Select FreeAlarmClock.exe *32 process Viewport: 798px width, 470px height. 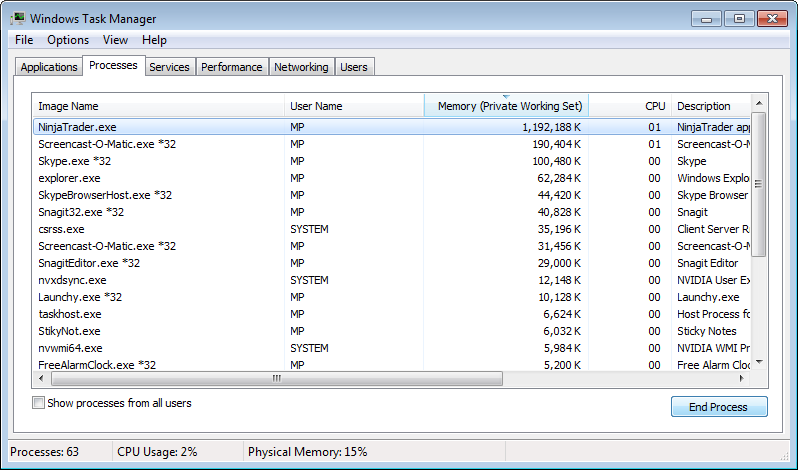tap(392, 364)
